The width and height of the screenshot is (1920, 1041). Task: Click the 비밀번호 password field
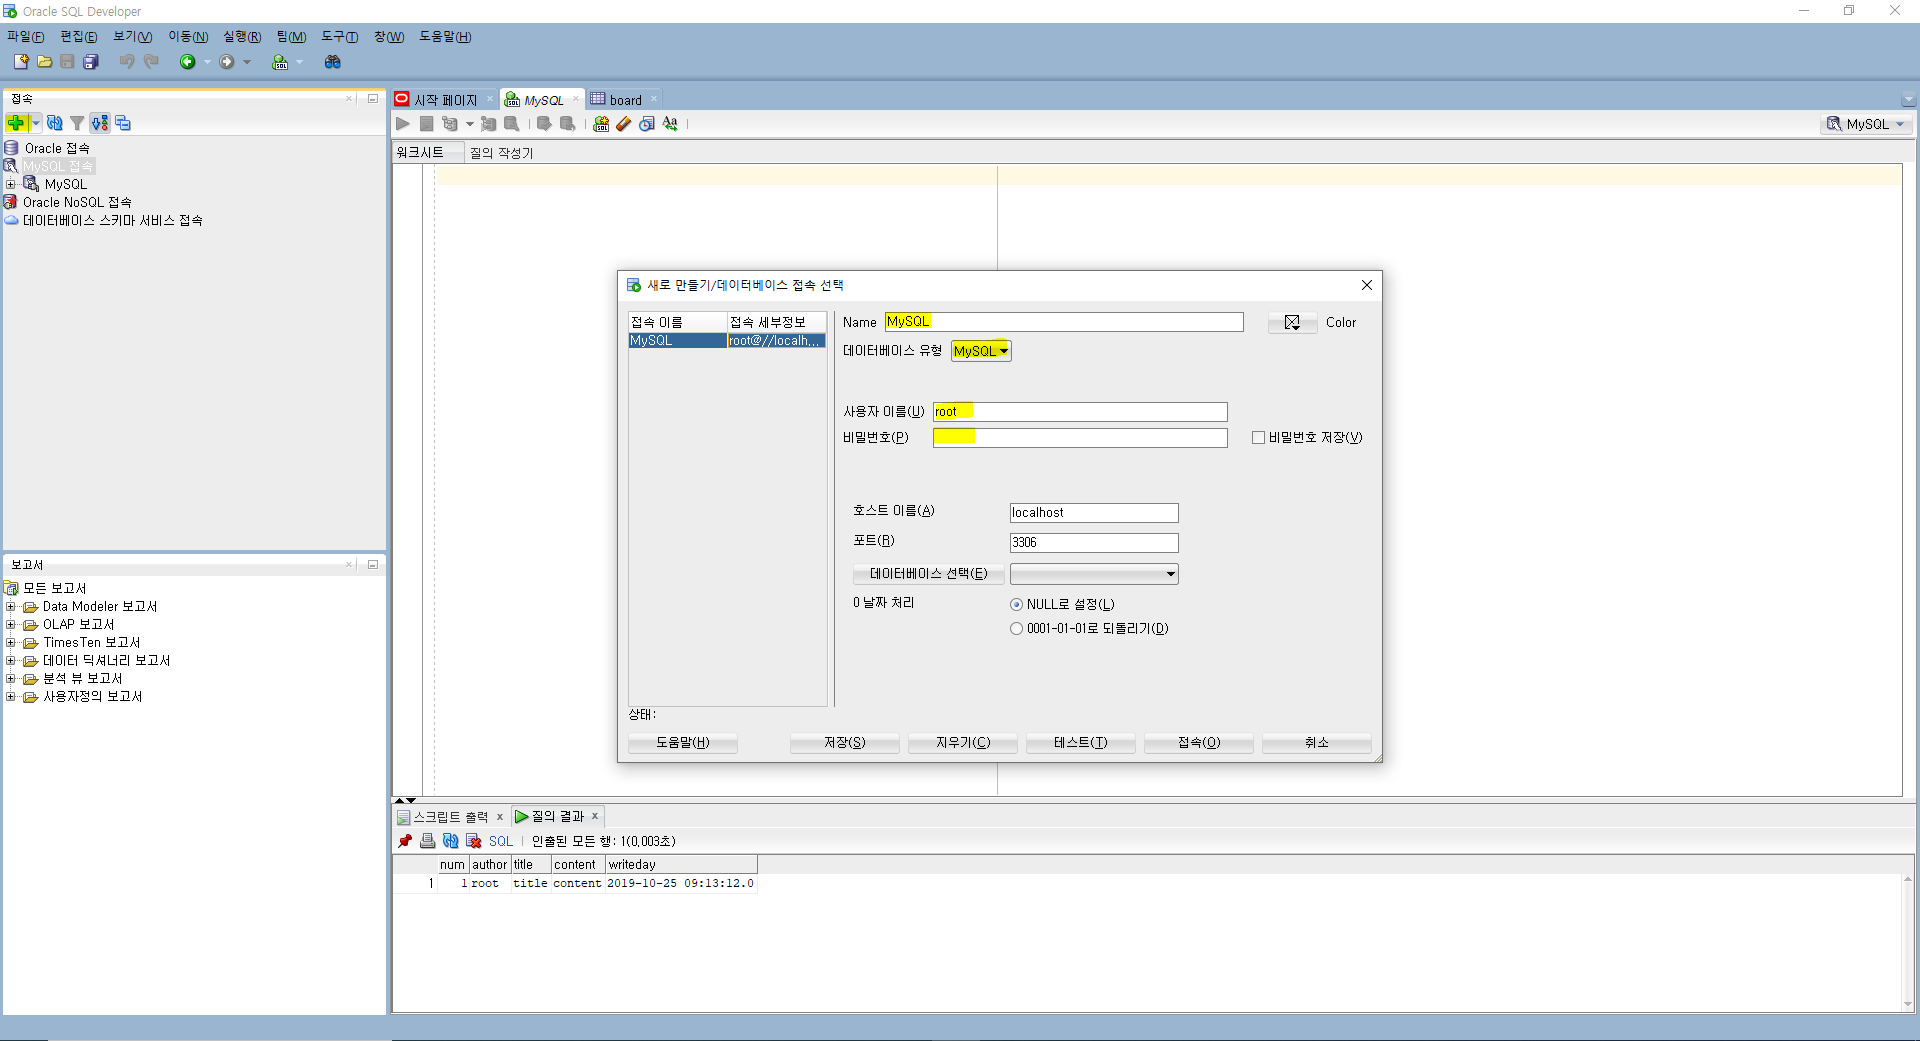[x=1080, y=438]
